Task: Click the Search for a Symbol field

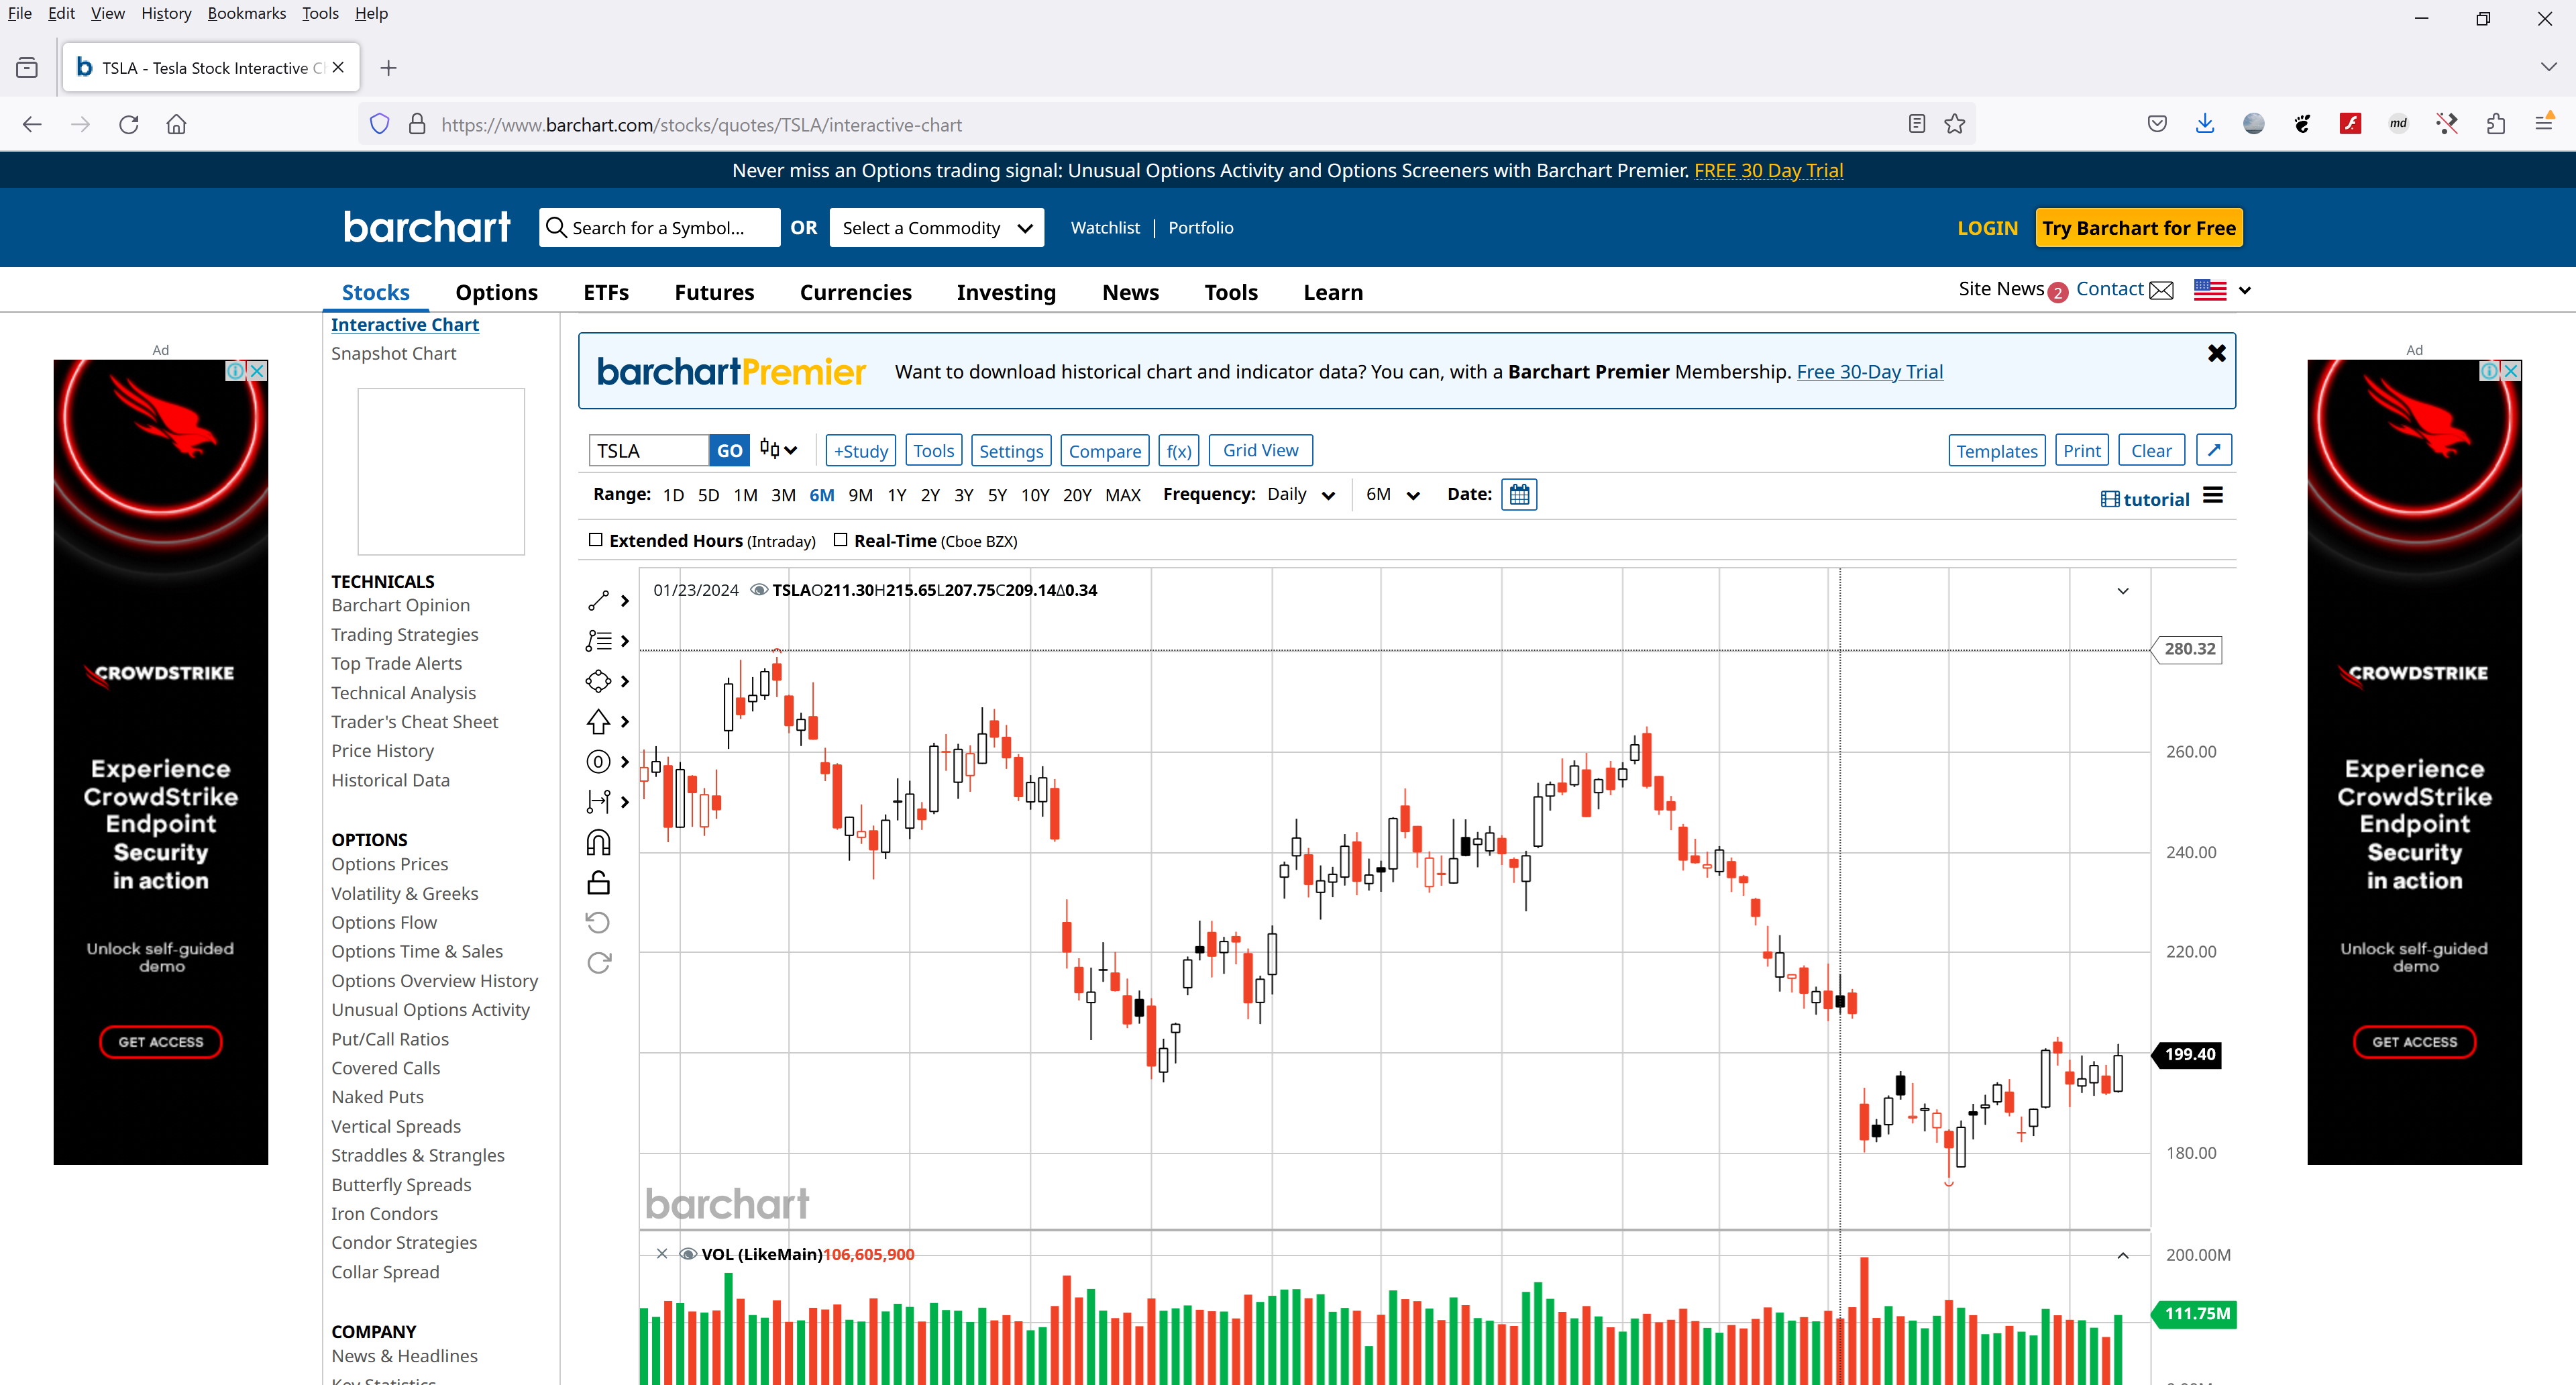Action: [660, 228]
